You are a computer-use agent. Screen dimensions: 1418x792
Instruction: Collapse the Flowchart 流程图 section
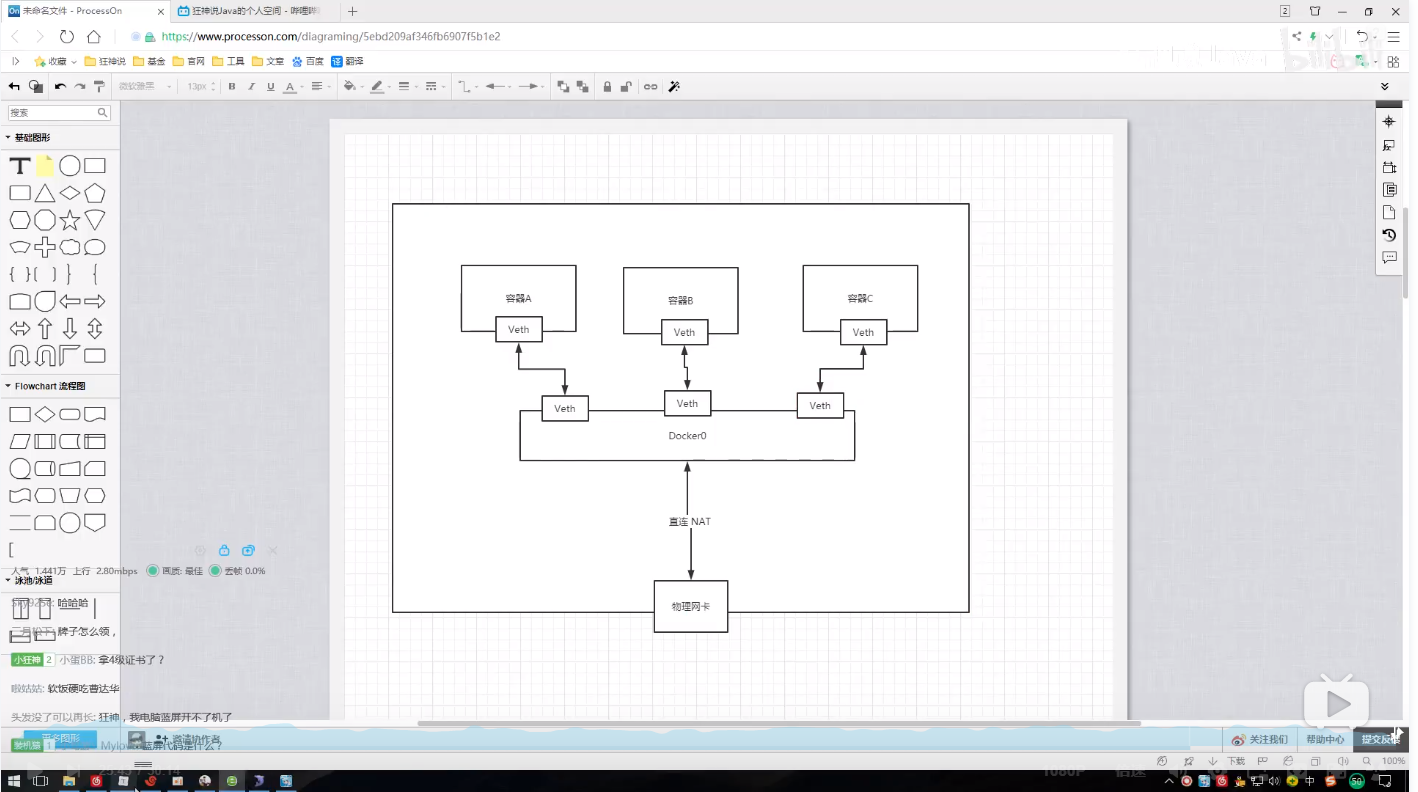coord(46,386)
